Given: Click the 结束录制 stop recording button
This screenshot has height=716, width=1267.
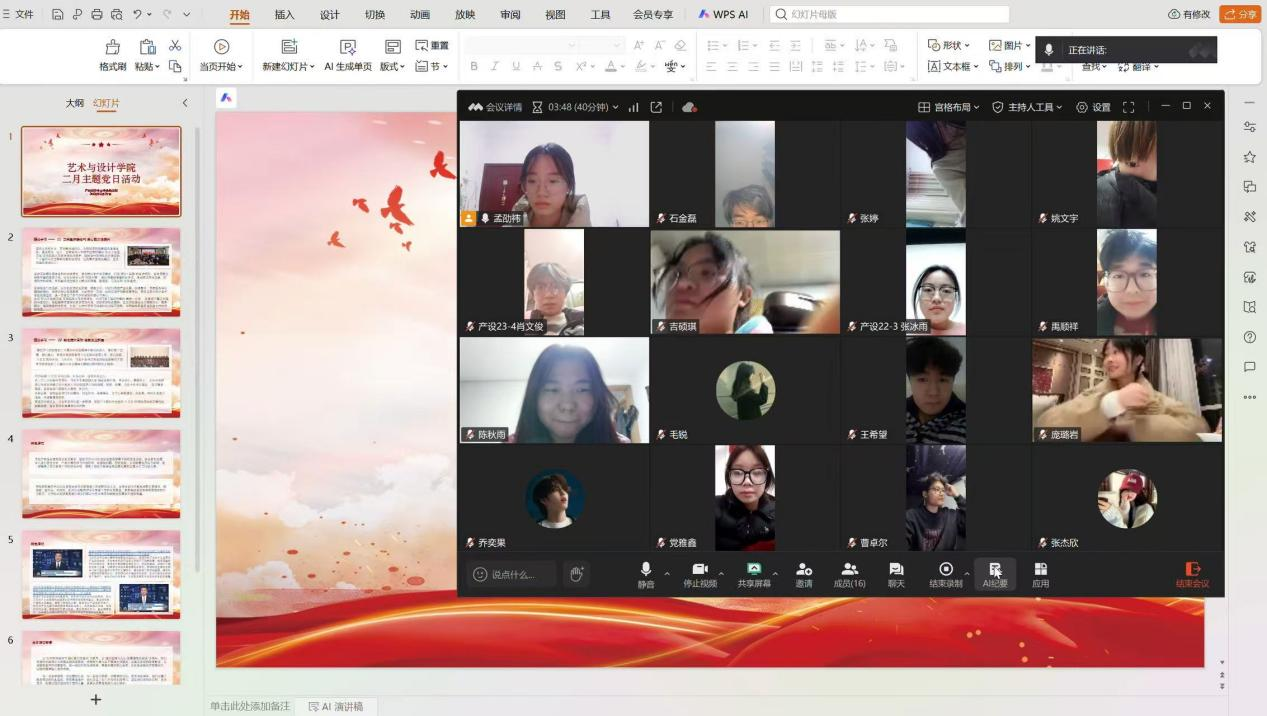Looking at the screenshot, I should [x=945, y=570].
